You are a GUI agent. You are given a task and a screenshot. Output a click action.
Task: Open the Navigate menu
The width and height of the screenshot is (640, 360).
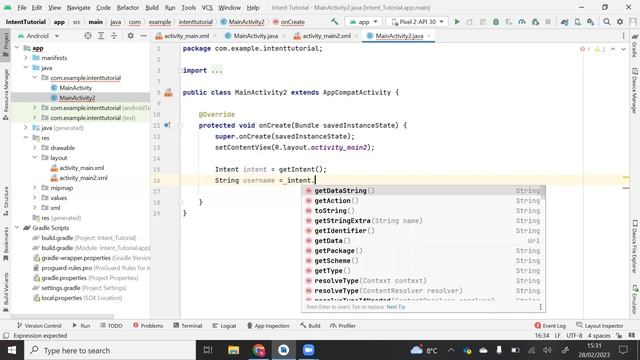78,7
